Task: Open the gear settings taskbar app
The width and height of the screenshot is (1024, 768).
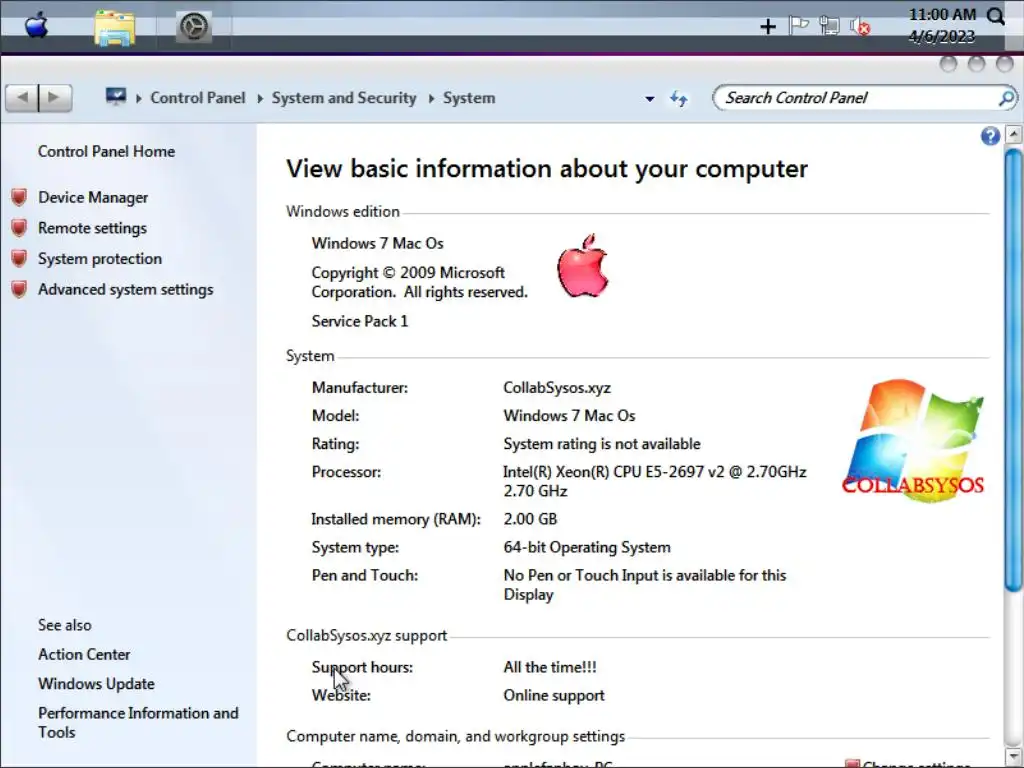Action: click(x=194, y=27)
